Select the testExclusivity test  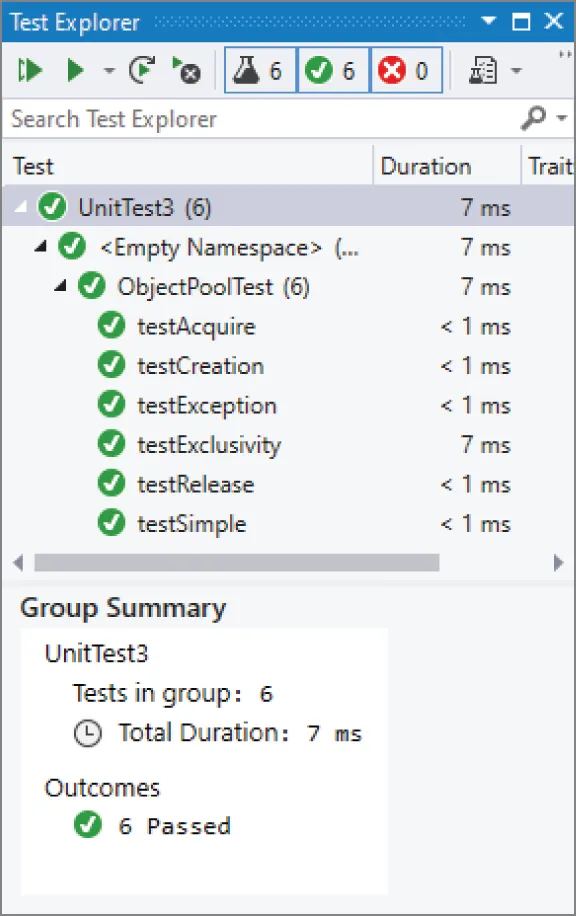pyautogui.click(x=209, y=444)
